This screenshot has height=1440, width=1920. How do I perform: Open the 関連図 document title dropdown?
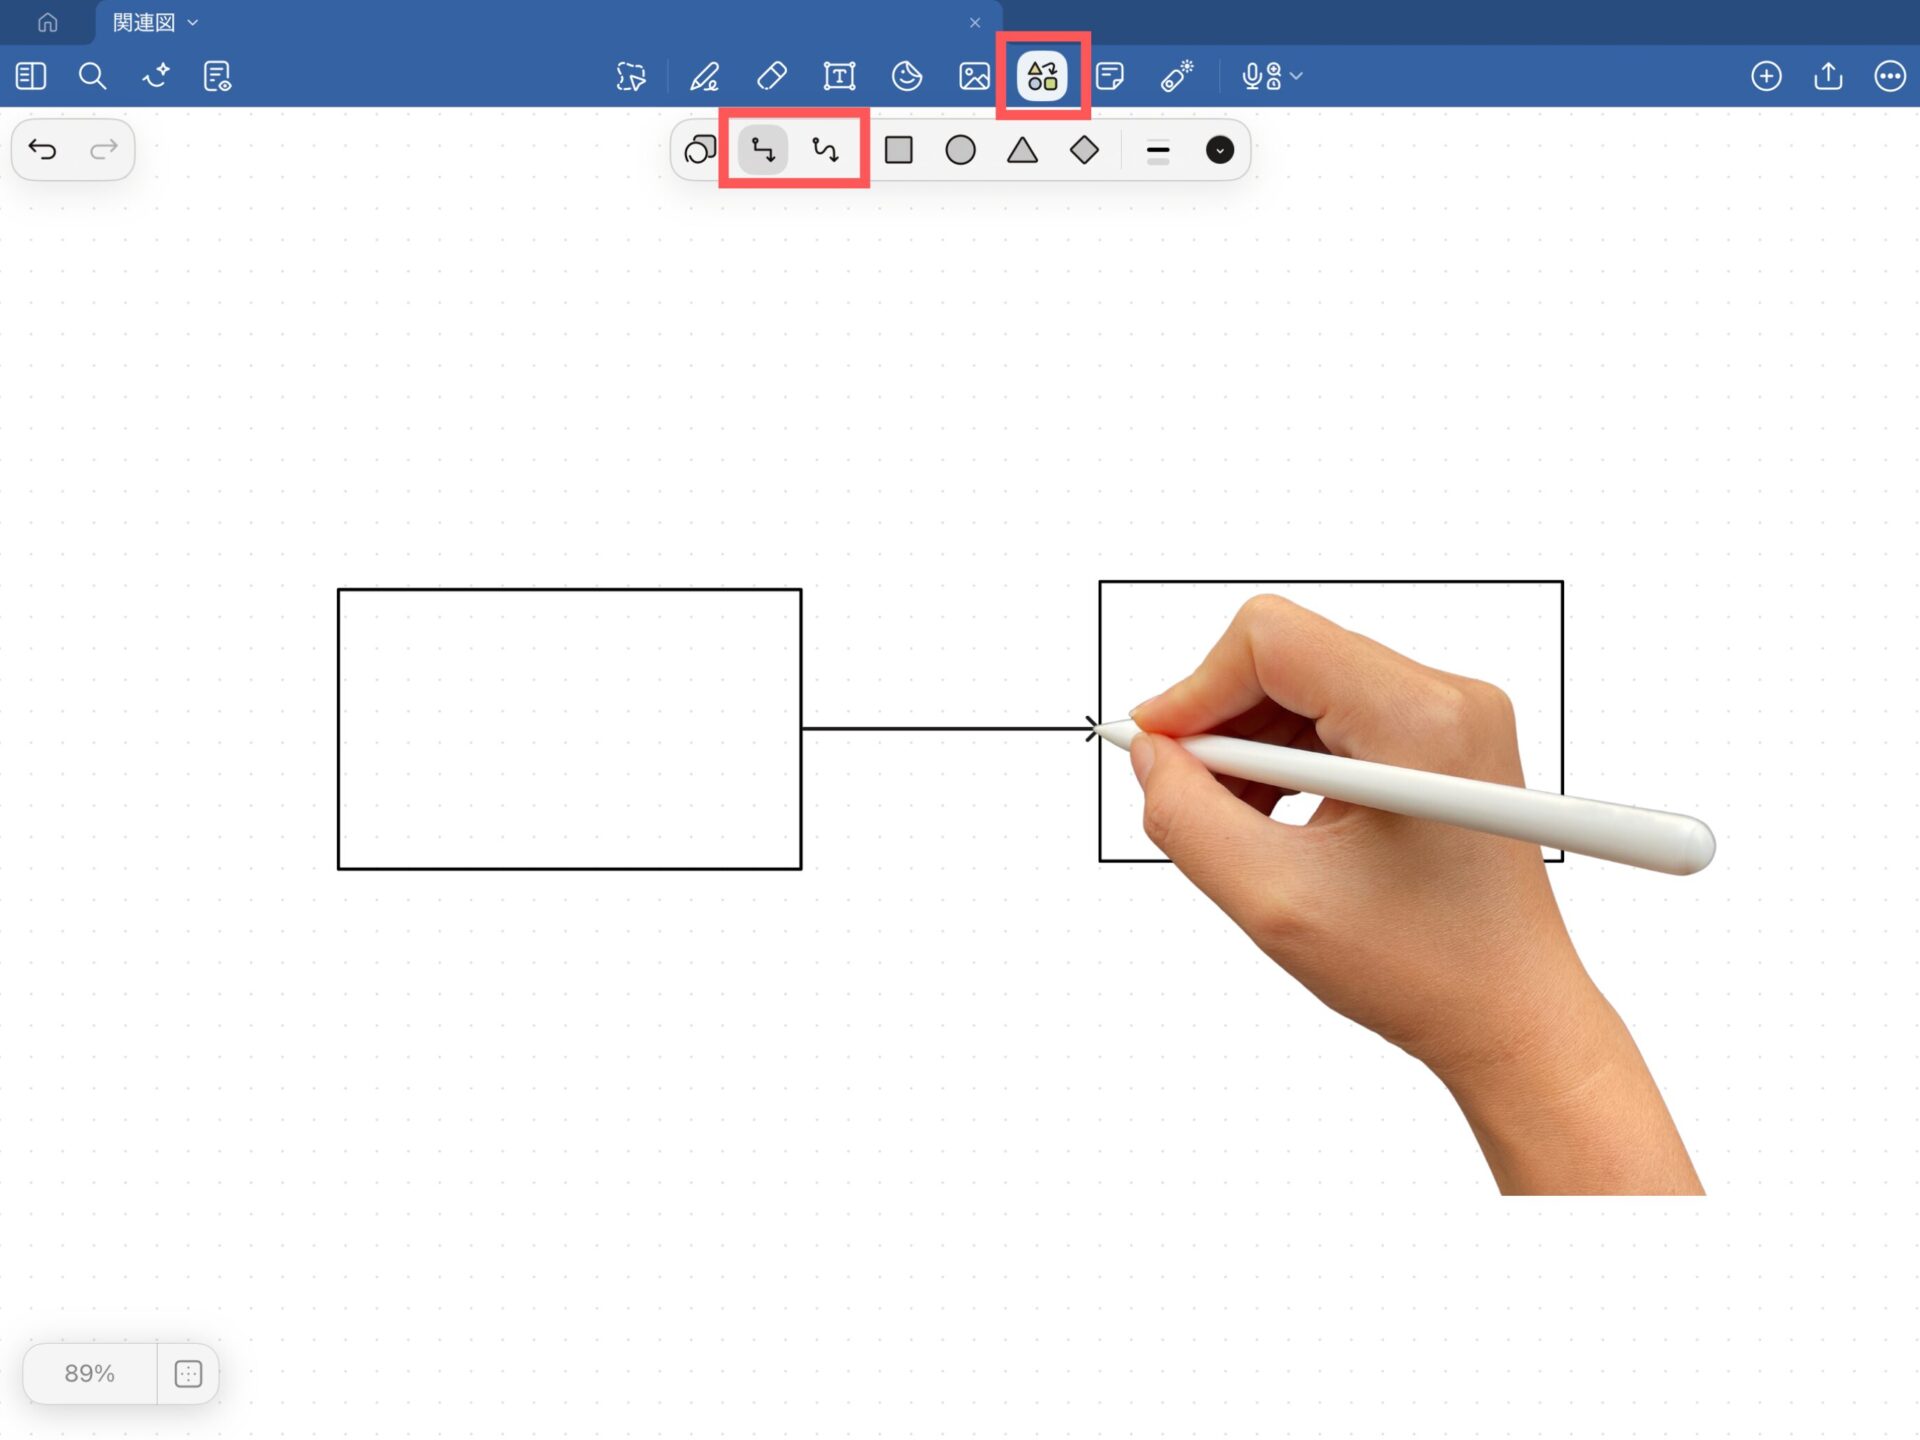click(193, 22)
